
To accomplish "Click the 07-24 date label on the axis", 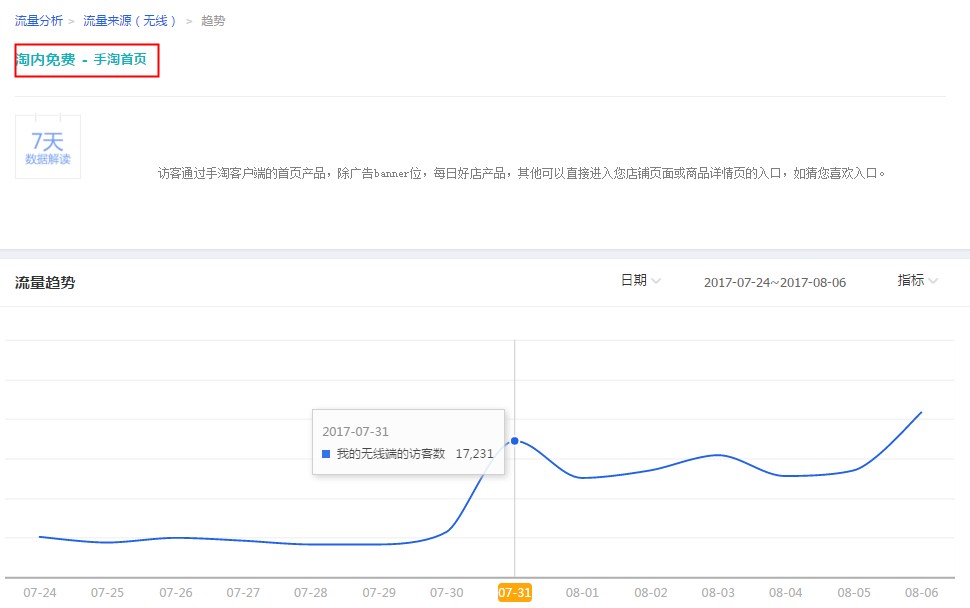I will [39, 592].
